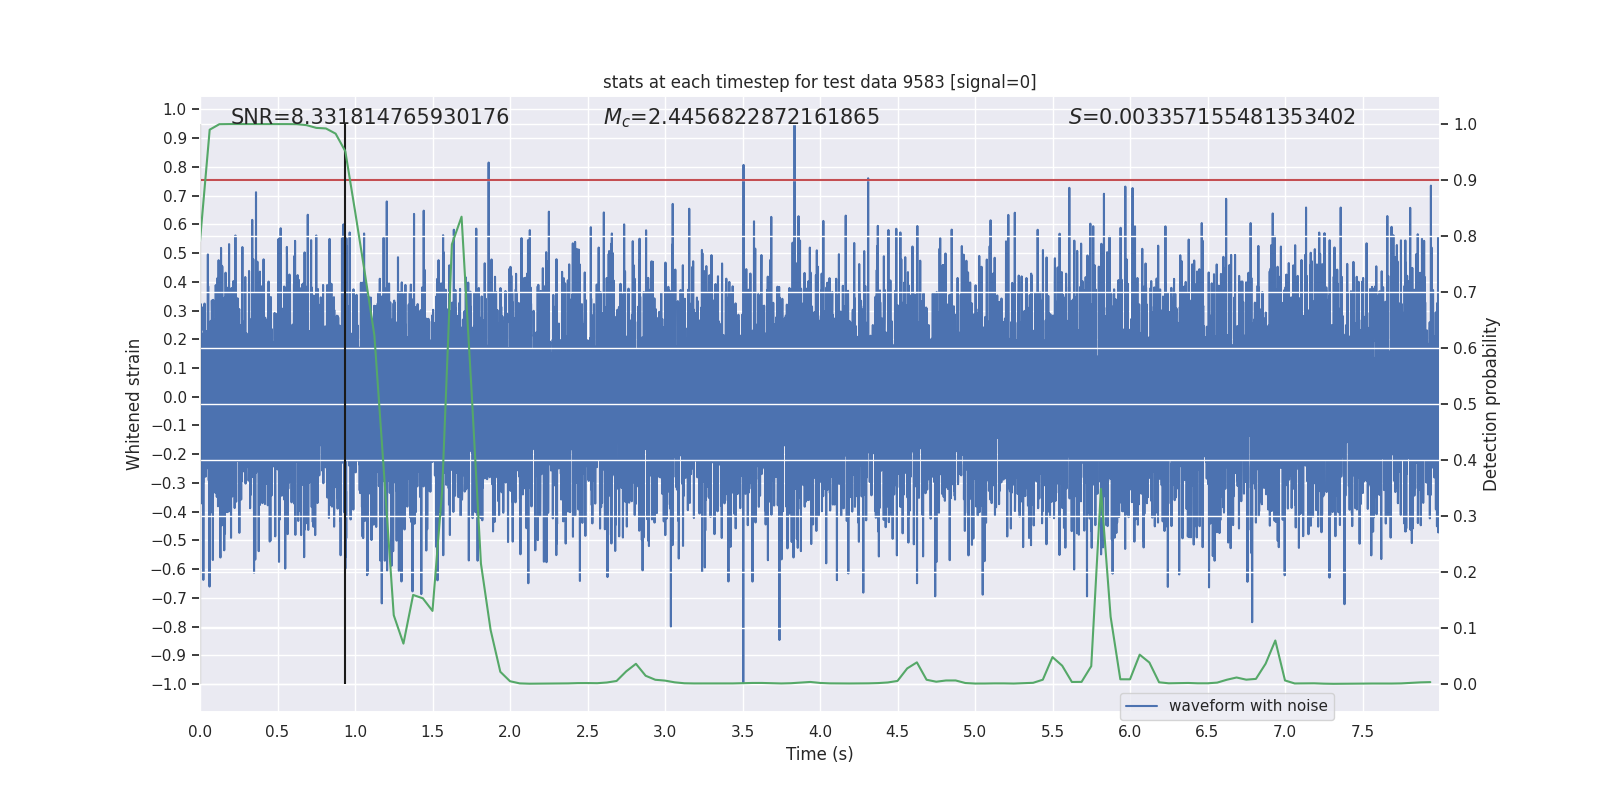Click the 0.6 tick on the Detection probability axis
Screen dimensions: 1600x800
1465,349
